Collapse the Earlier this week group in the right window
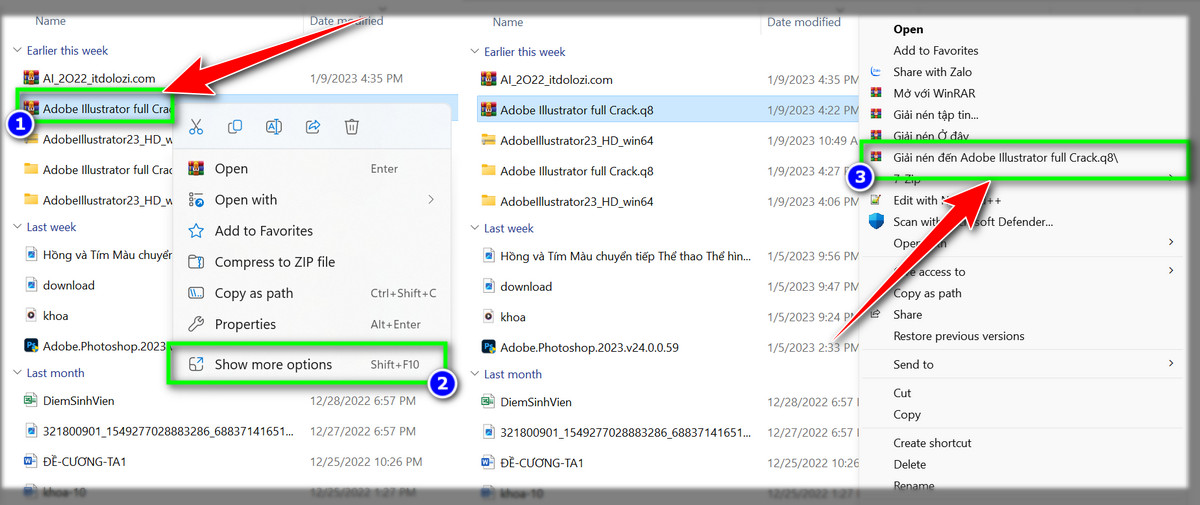1200x505 pixels. click(474, 52)
